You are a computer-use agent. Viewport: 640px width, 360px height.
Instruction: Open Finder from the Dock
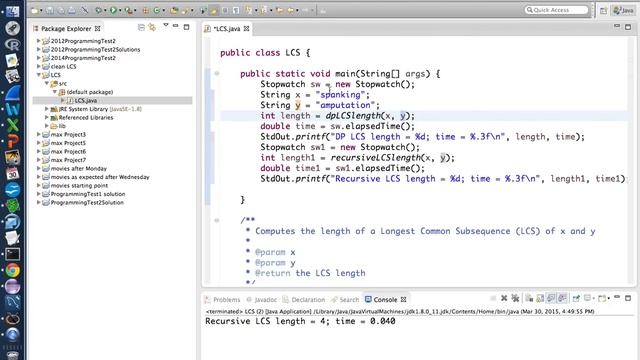pos(12,11)
